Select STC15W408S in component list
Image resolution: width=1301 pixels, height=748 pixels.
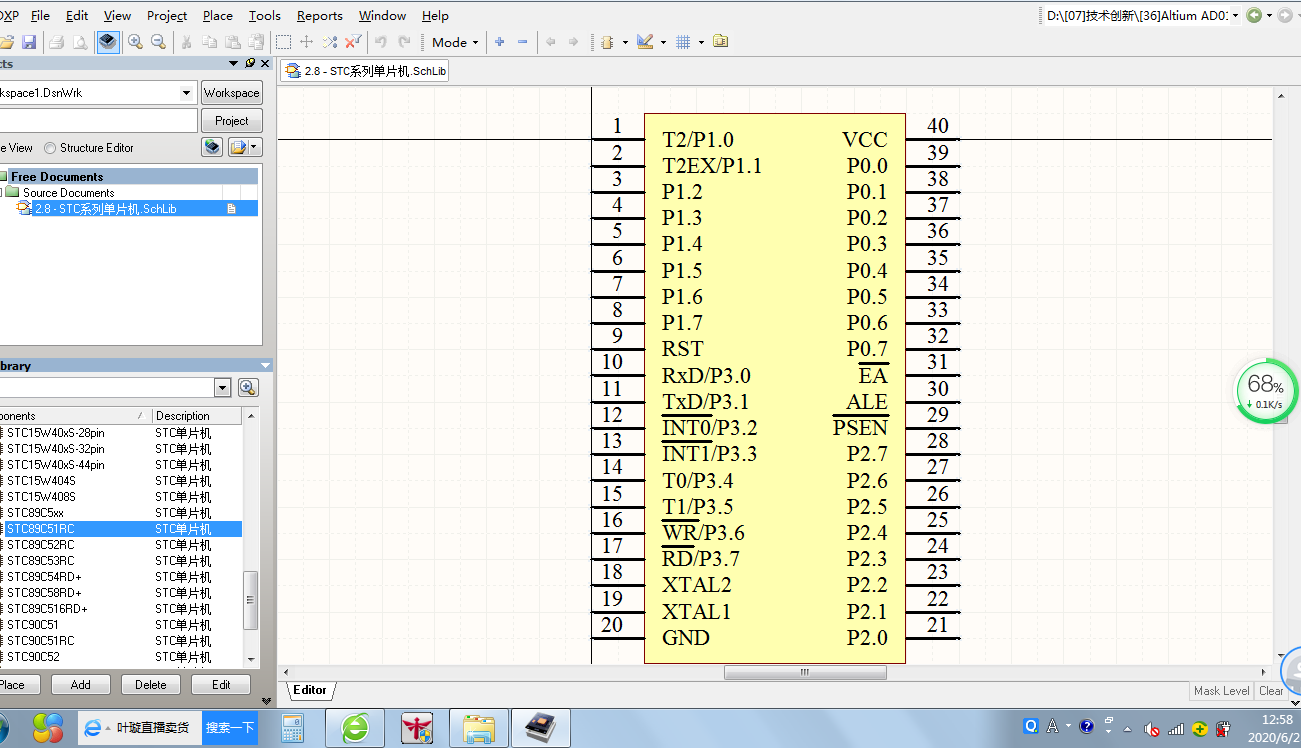tap(41, 497)
